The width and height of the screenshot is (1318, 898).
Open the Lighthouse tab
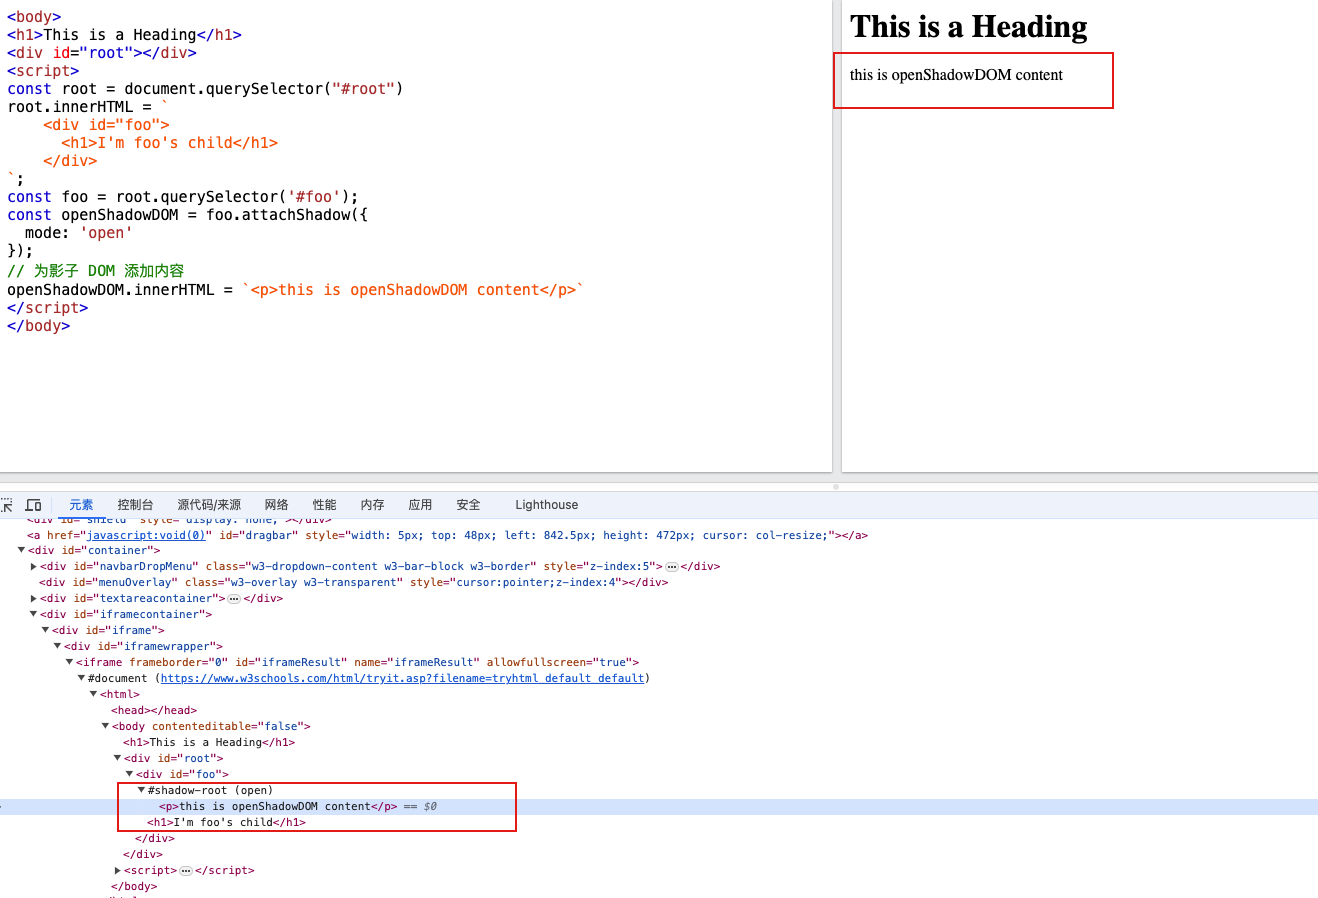[547, 505]
